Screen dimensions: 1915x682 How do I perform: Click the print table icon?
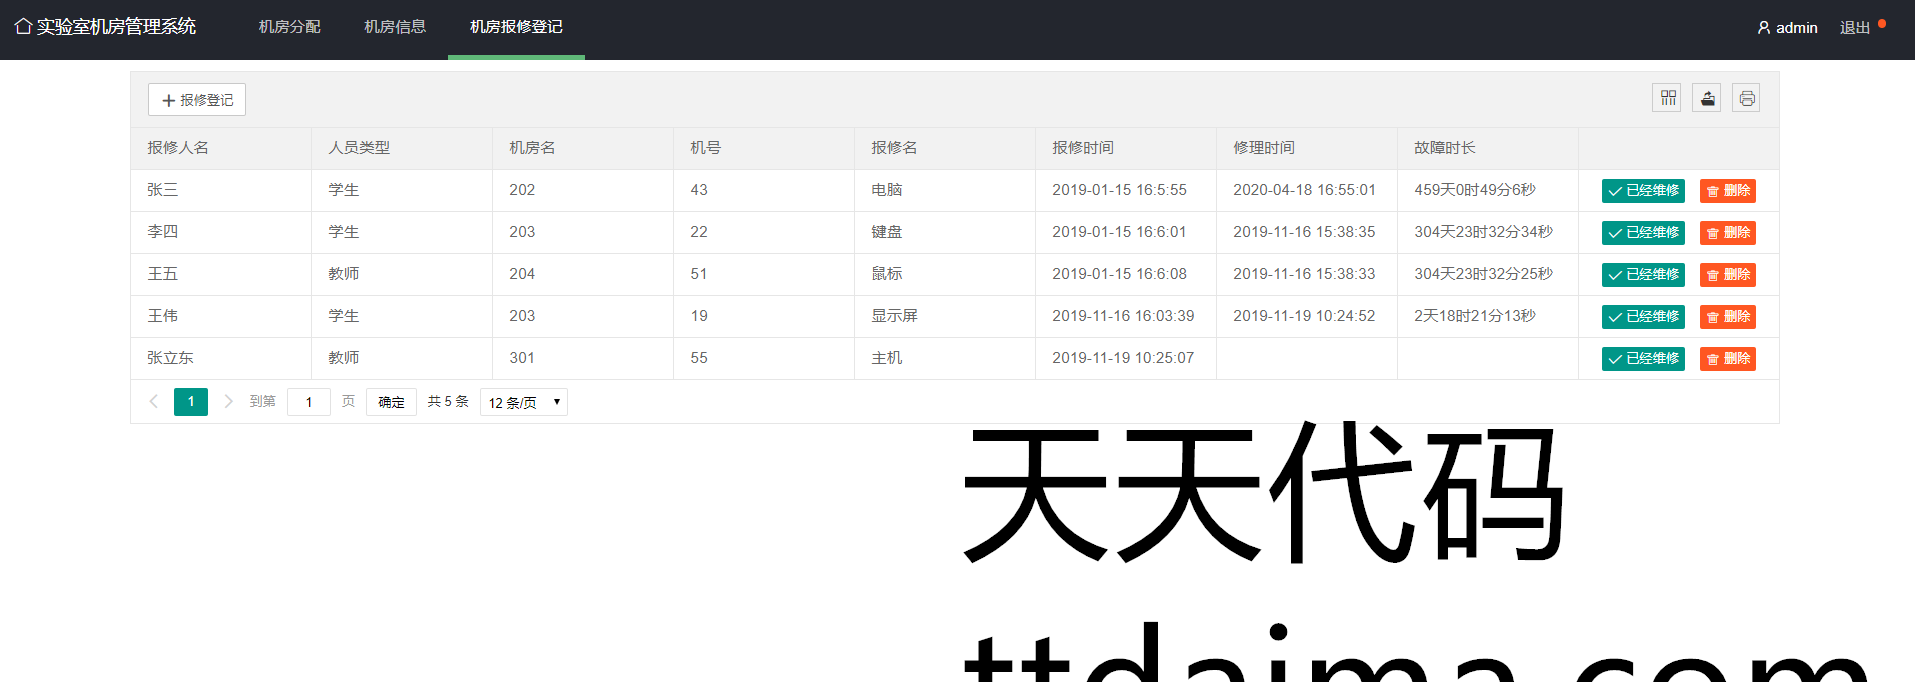1746,98
